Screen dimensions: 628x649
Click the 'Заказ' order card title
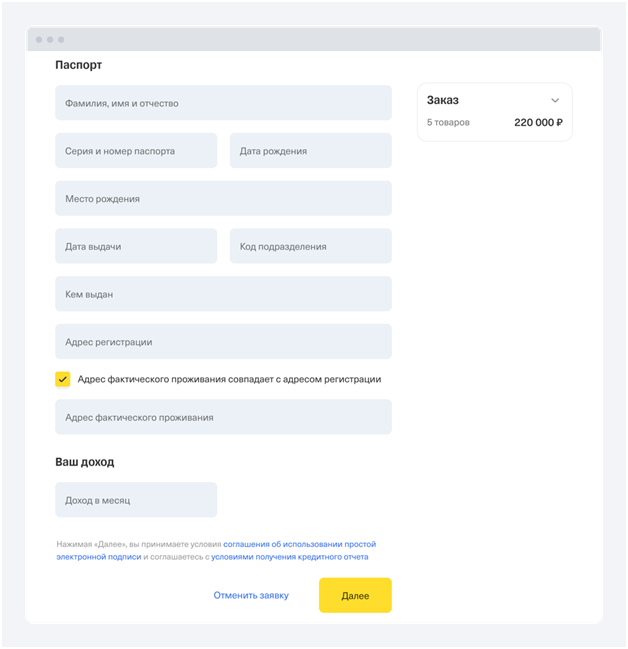click(x=443, y=100)
